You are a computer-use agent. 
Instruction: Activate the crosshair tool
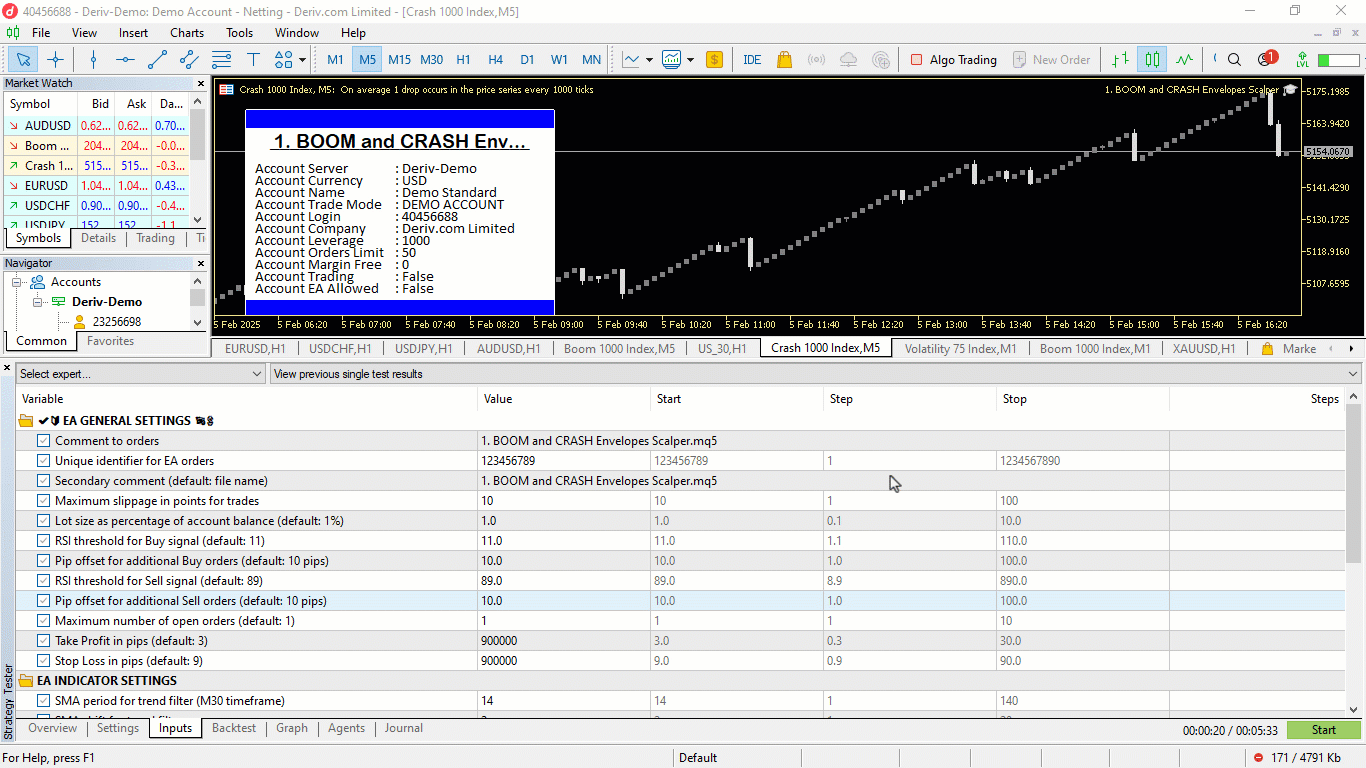(x=55, y=59)
